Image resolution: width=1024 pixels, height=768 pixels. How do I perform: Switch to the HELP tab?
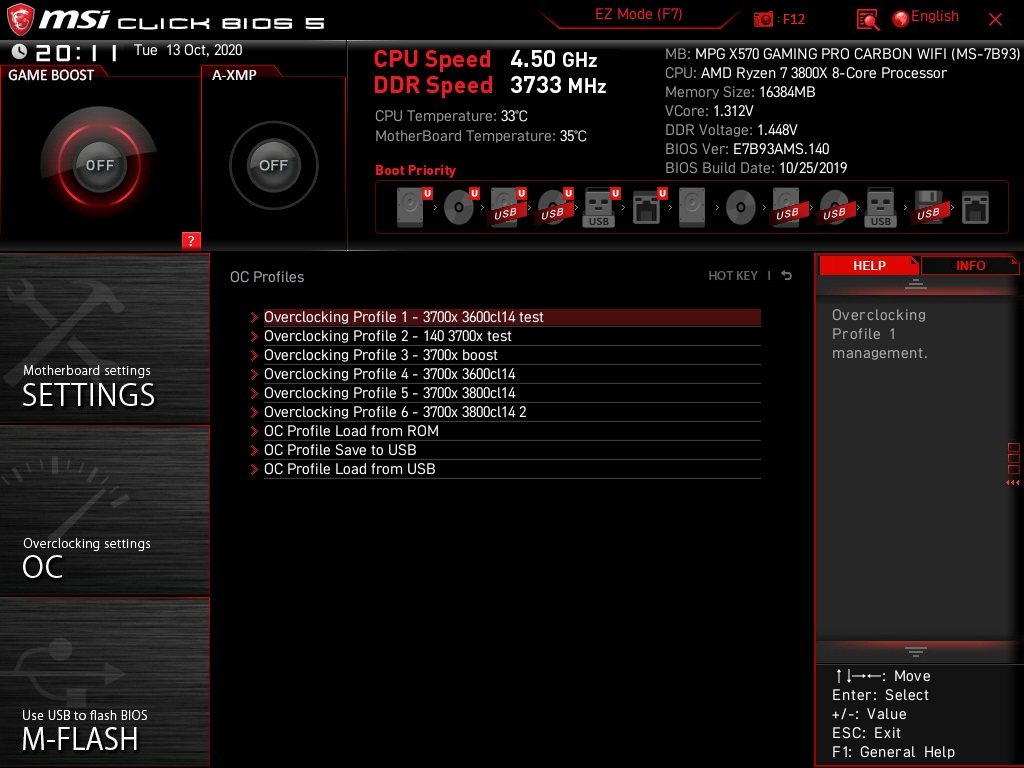(x=869, y=266)
